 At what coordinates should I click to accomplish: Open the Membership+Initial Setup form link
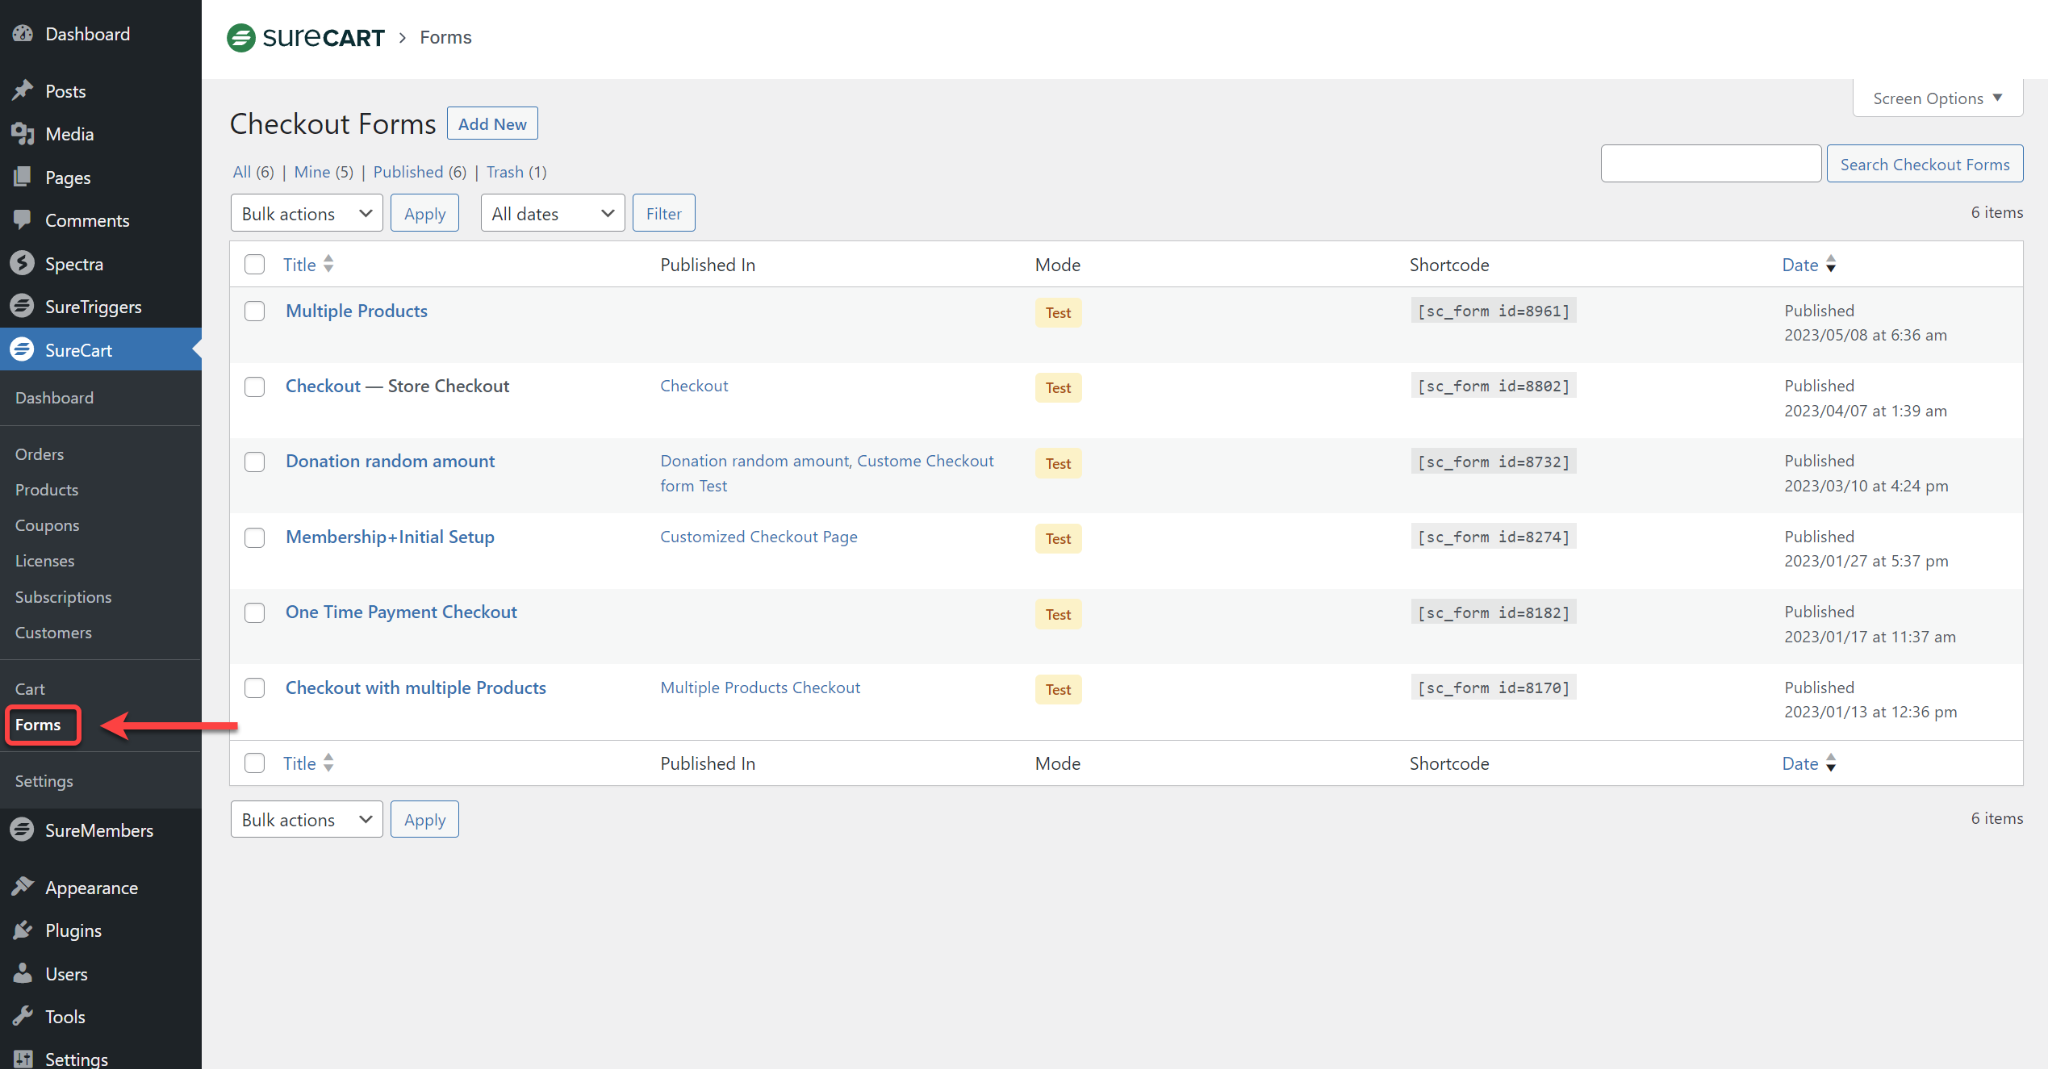[390, 537]
